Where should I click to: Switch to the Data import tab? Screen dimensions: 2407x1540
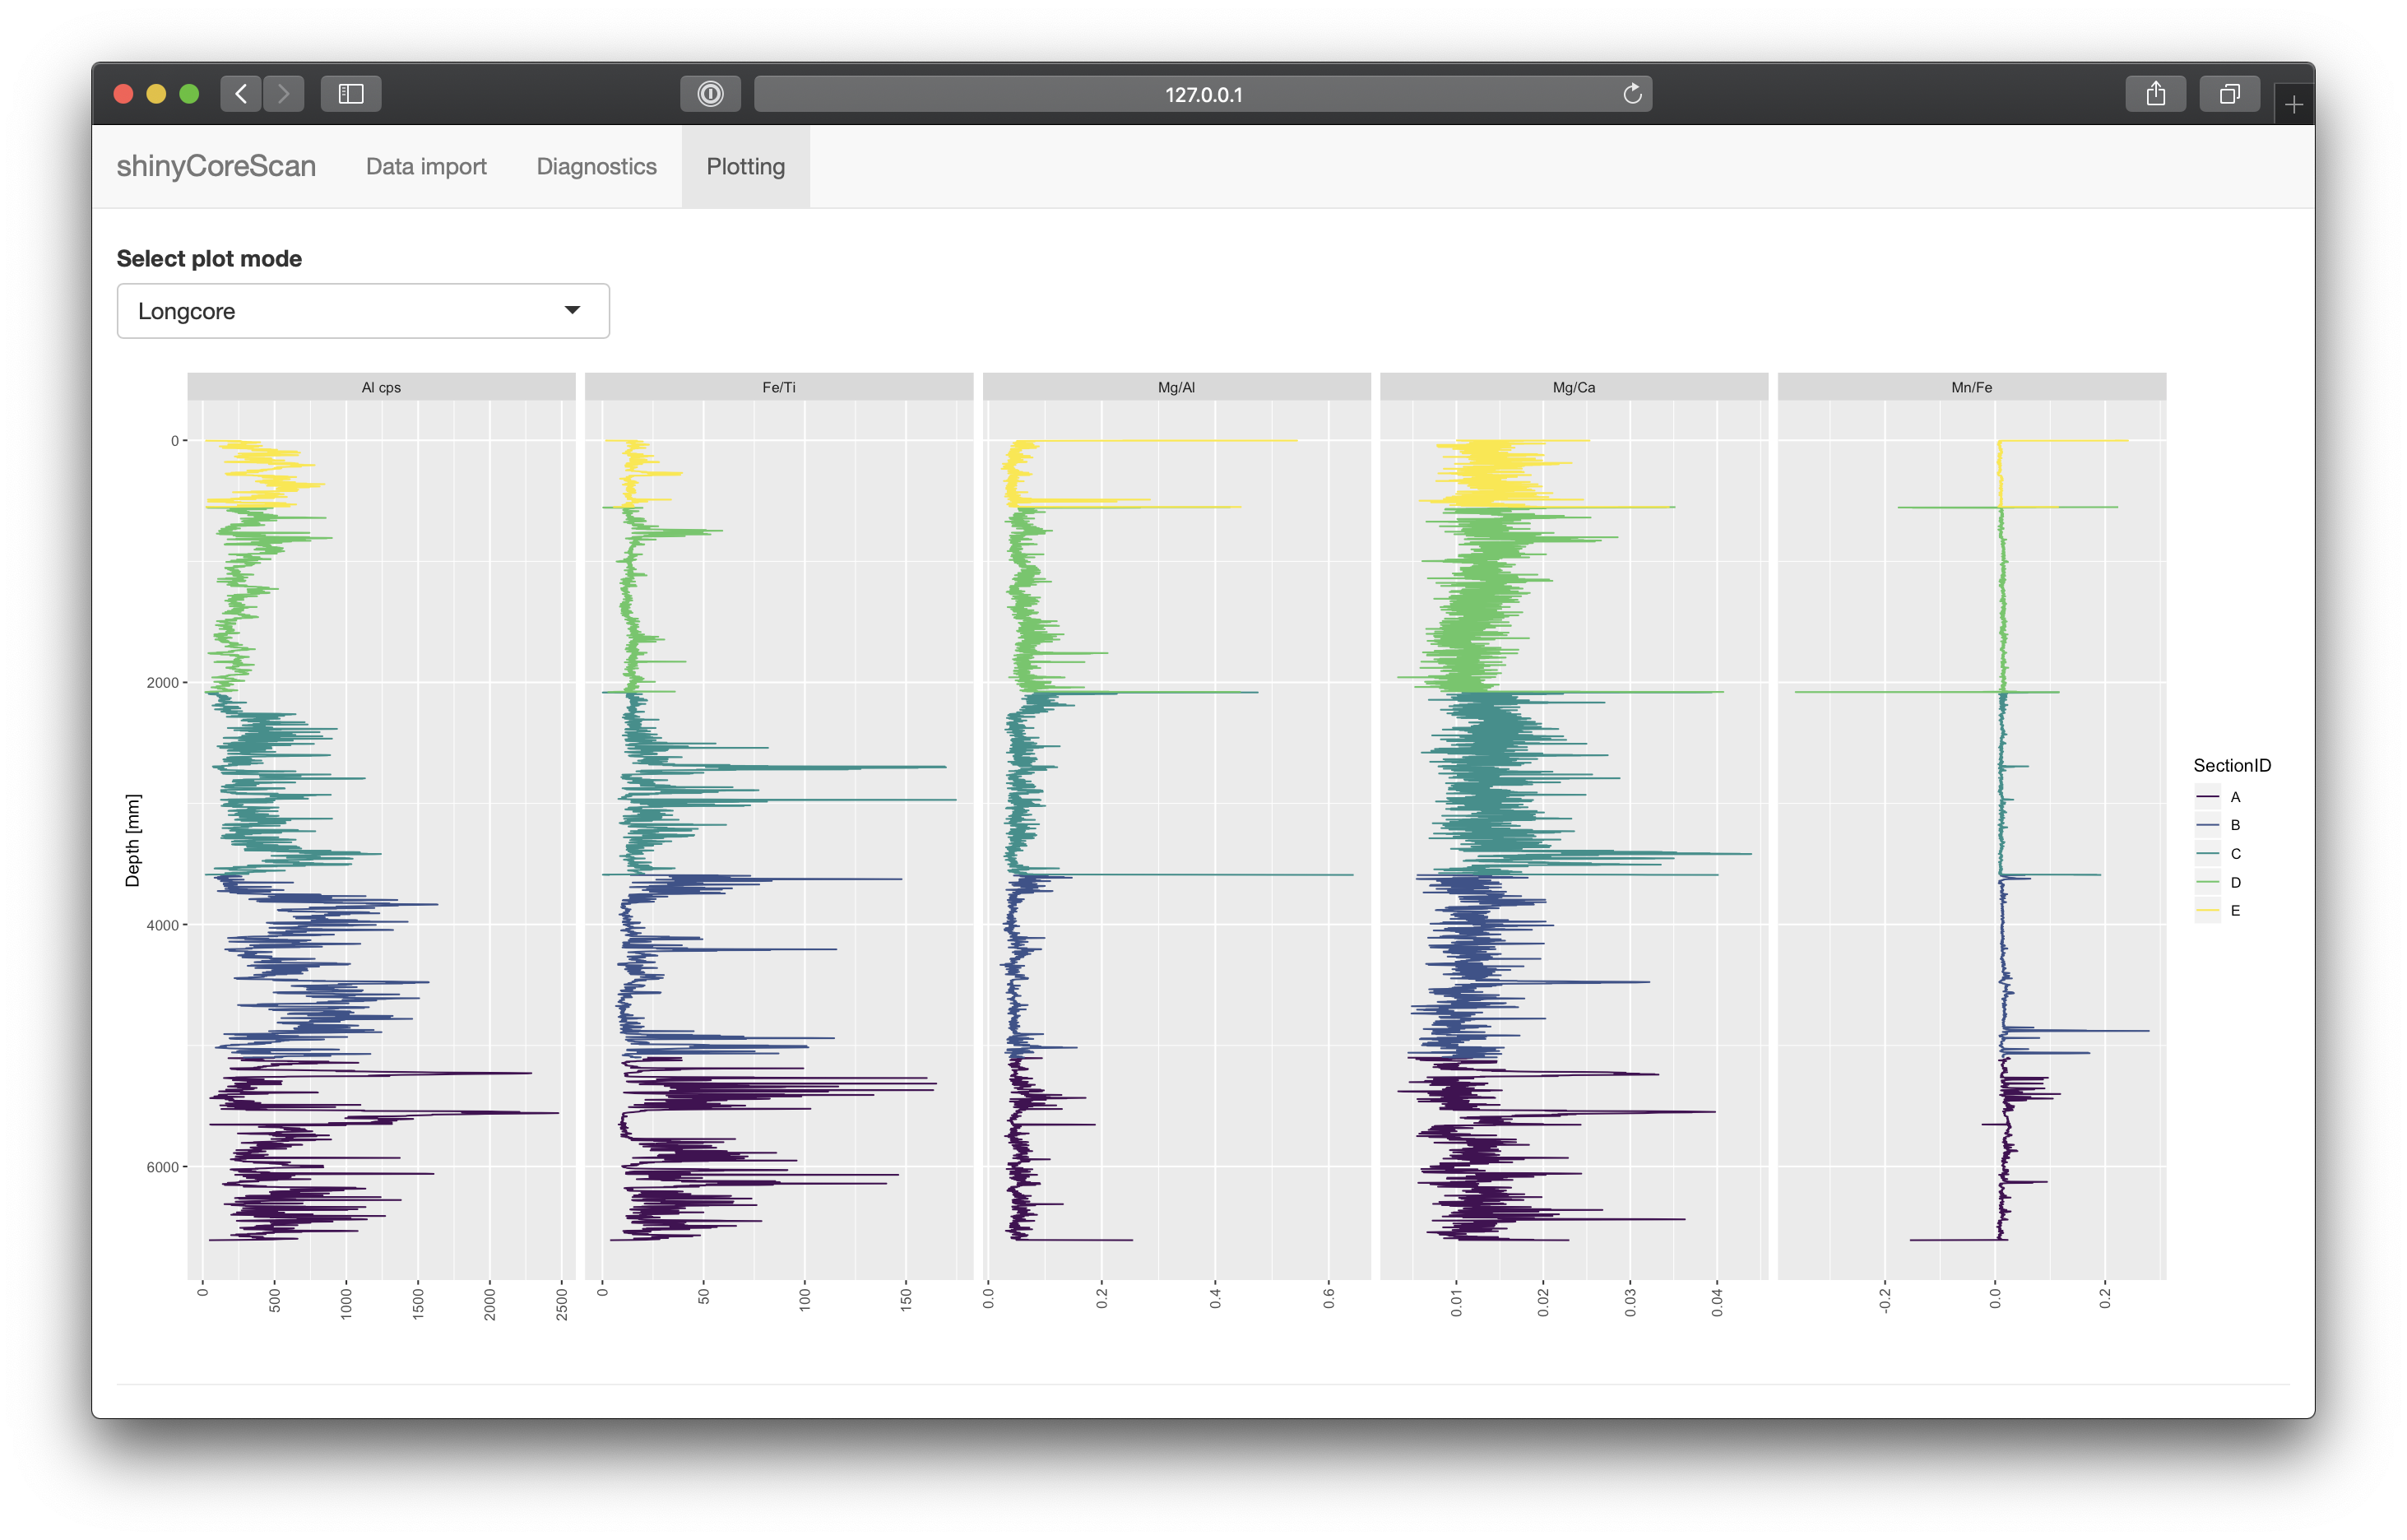click(x=426, y=166)
